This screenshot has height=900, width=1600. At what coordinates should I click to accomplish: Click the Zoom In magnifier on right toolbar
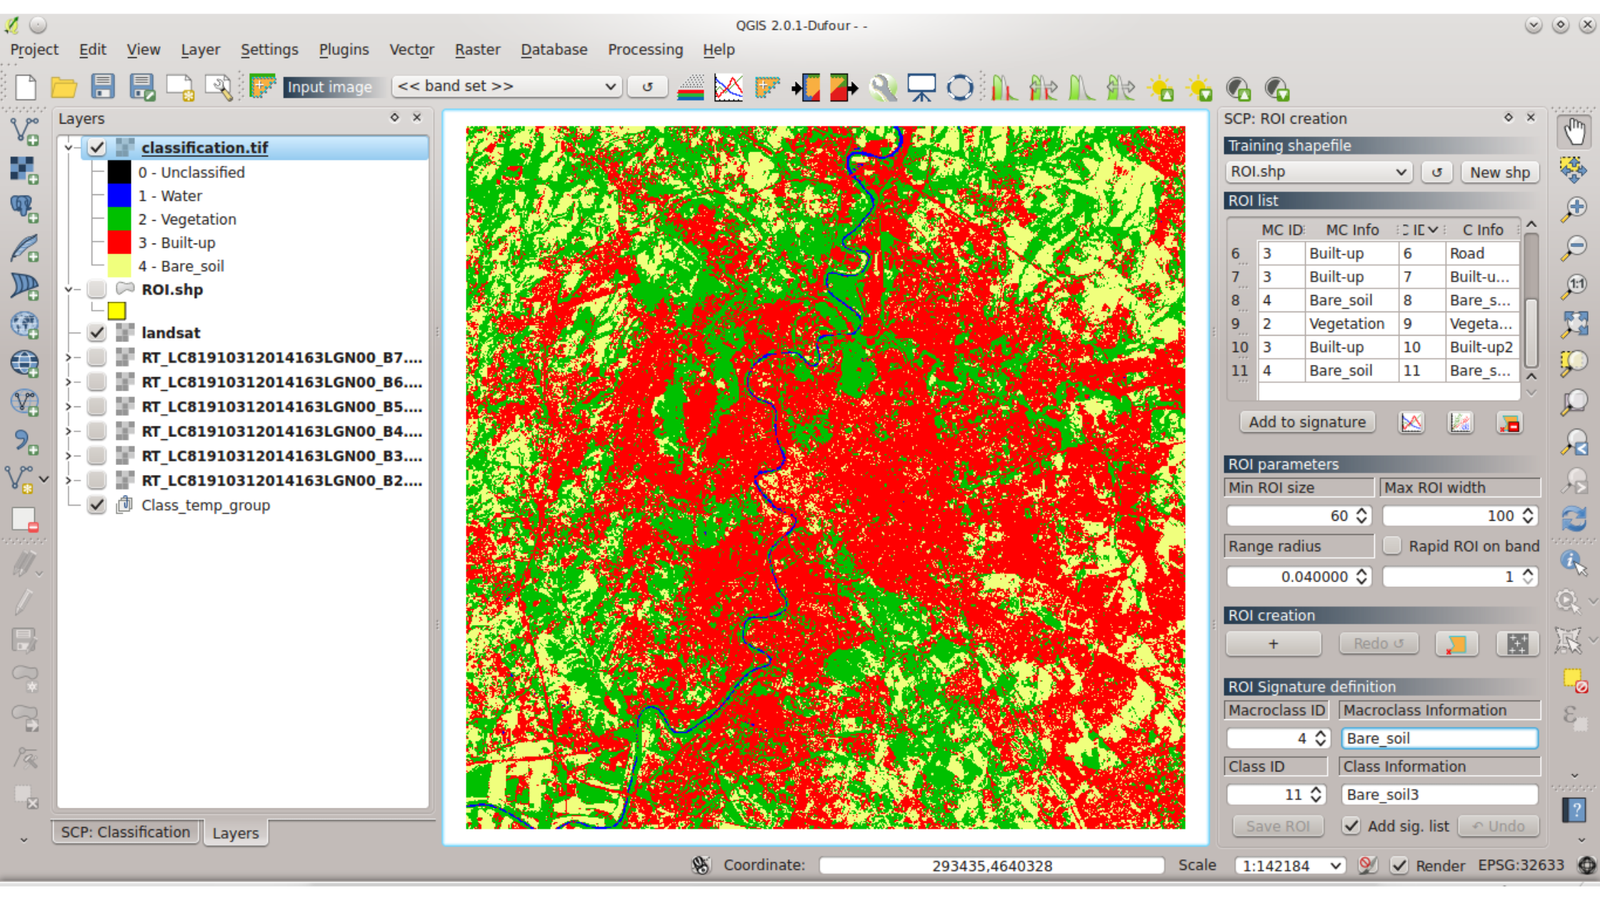(x=1575, y=208)
